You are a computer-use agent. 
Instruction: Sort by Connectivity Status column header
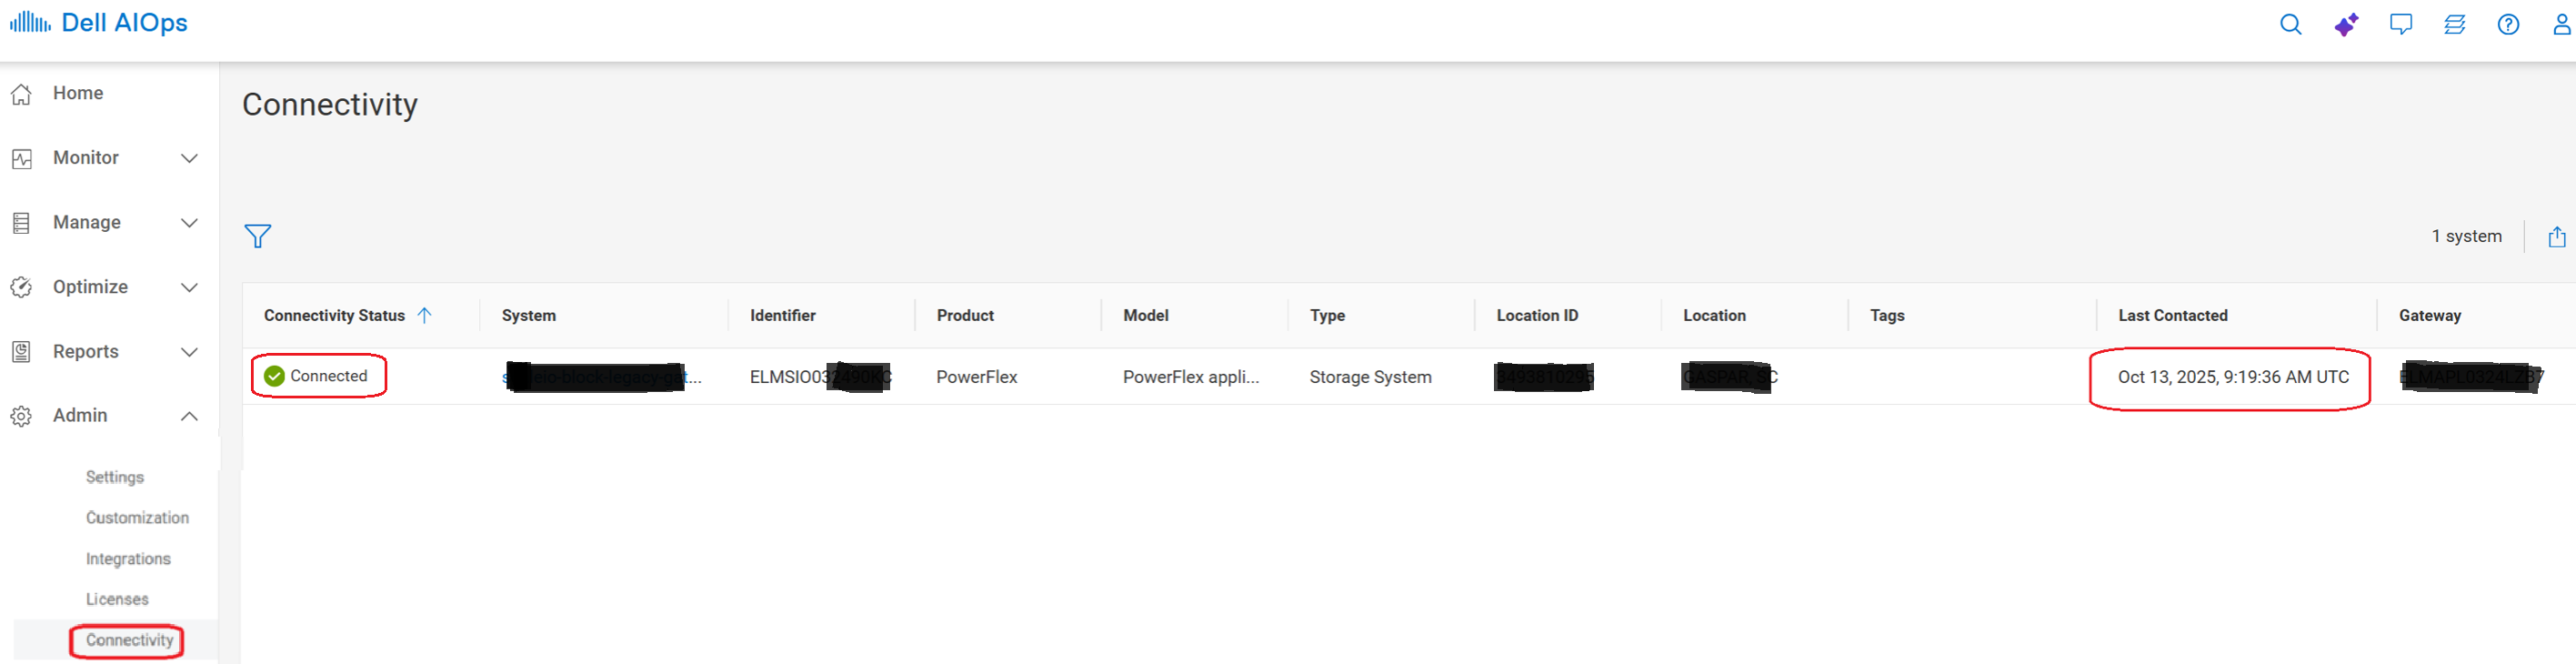tap(335, 316)
